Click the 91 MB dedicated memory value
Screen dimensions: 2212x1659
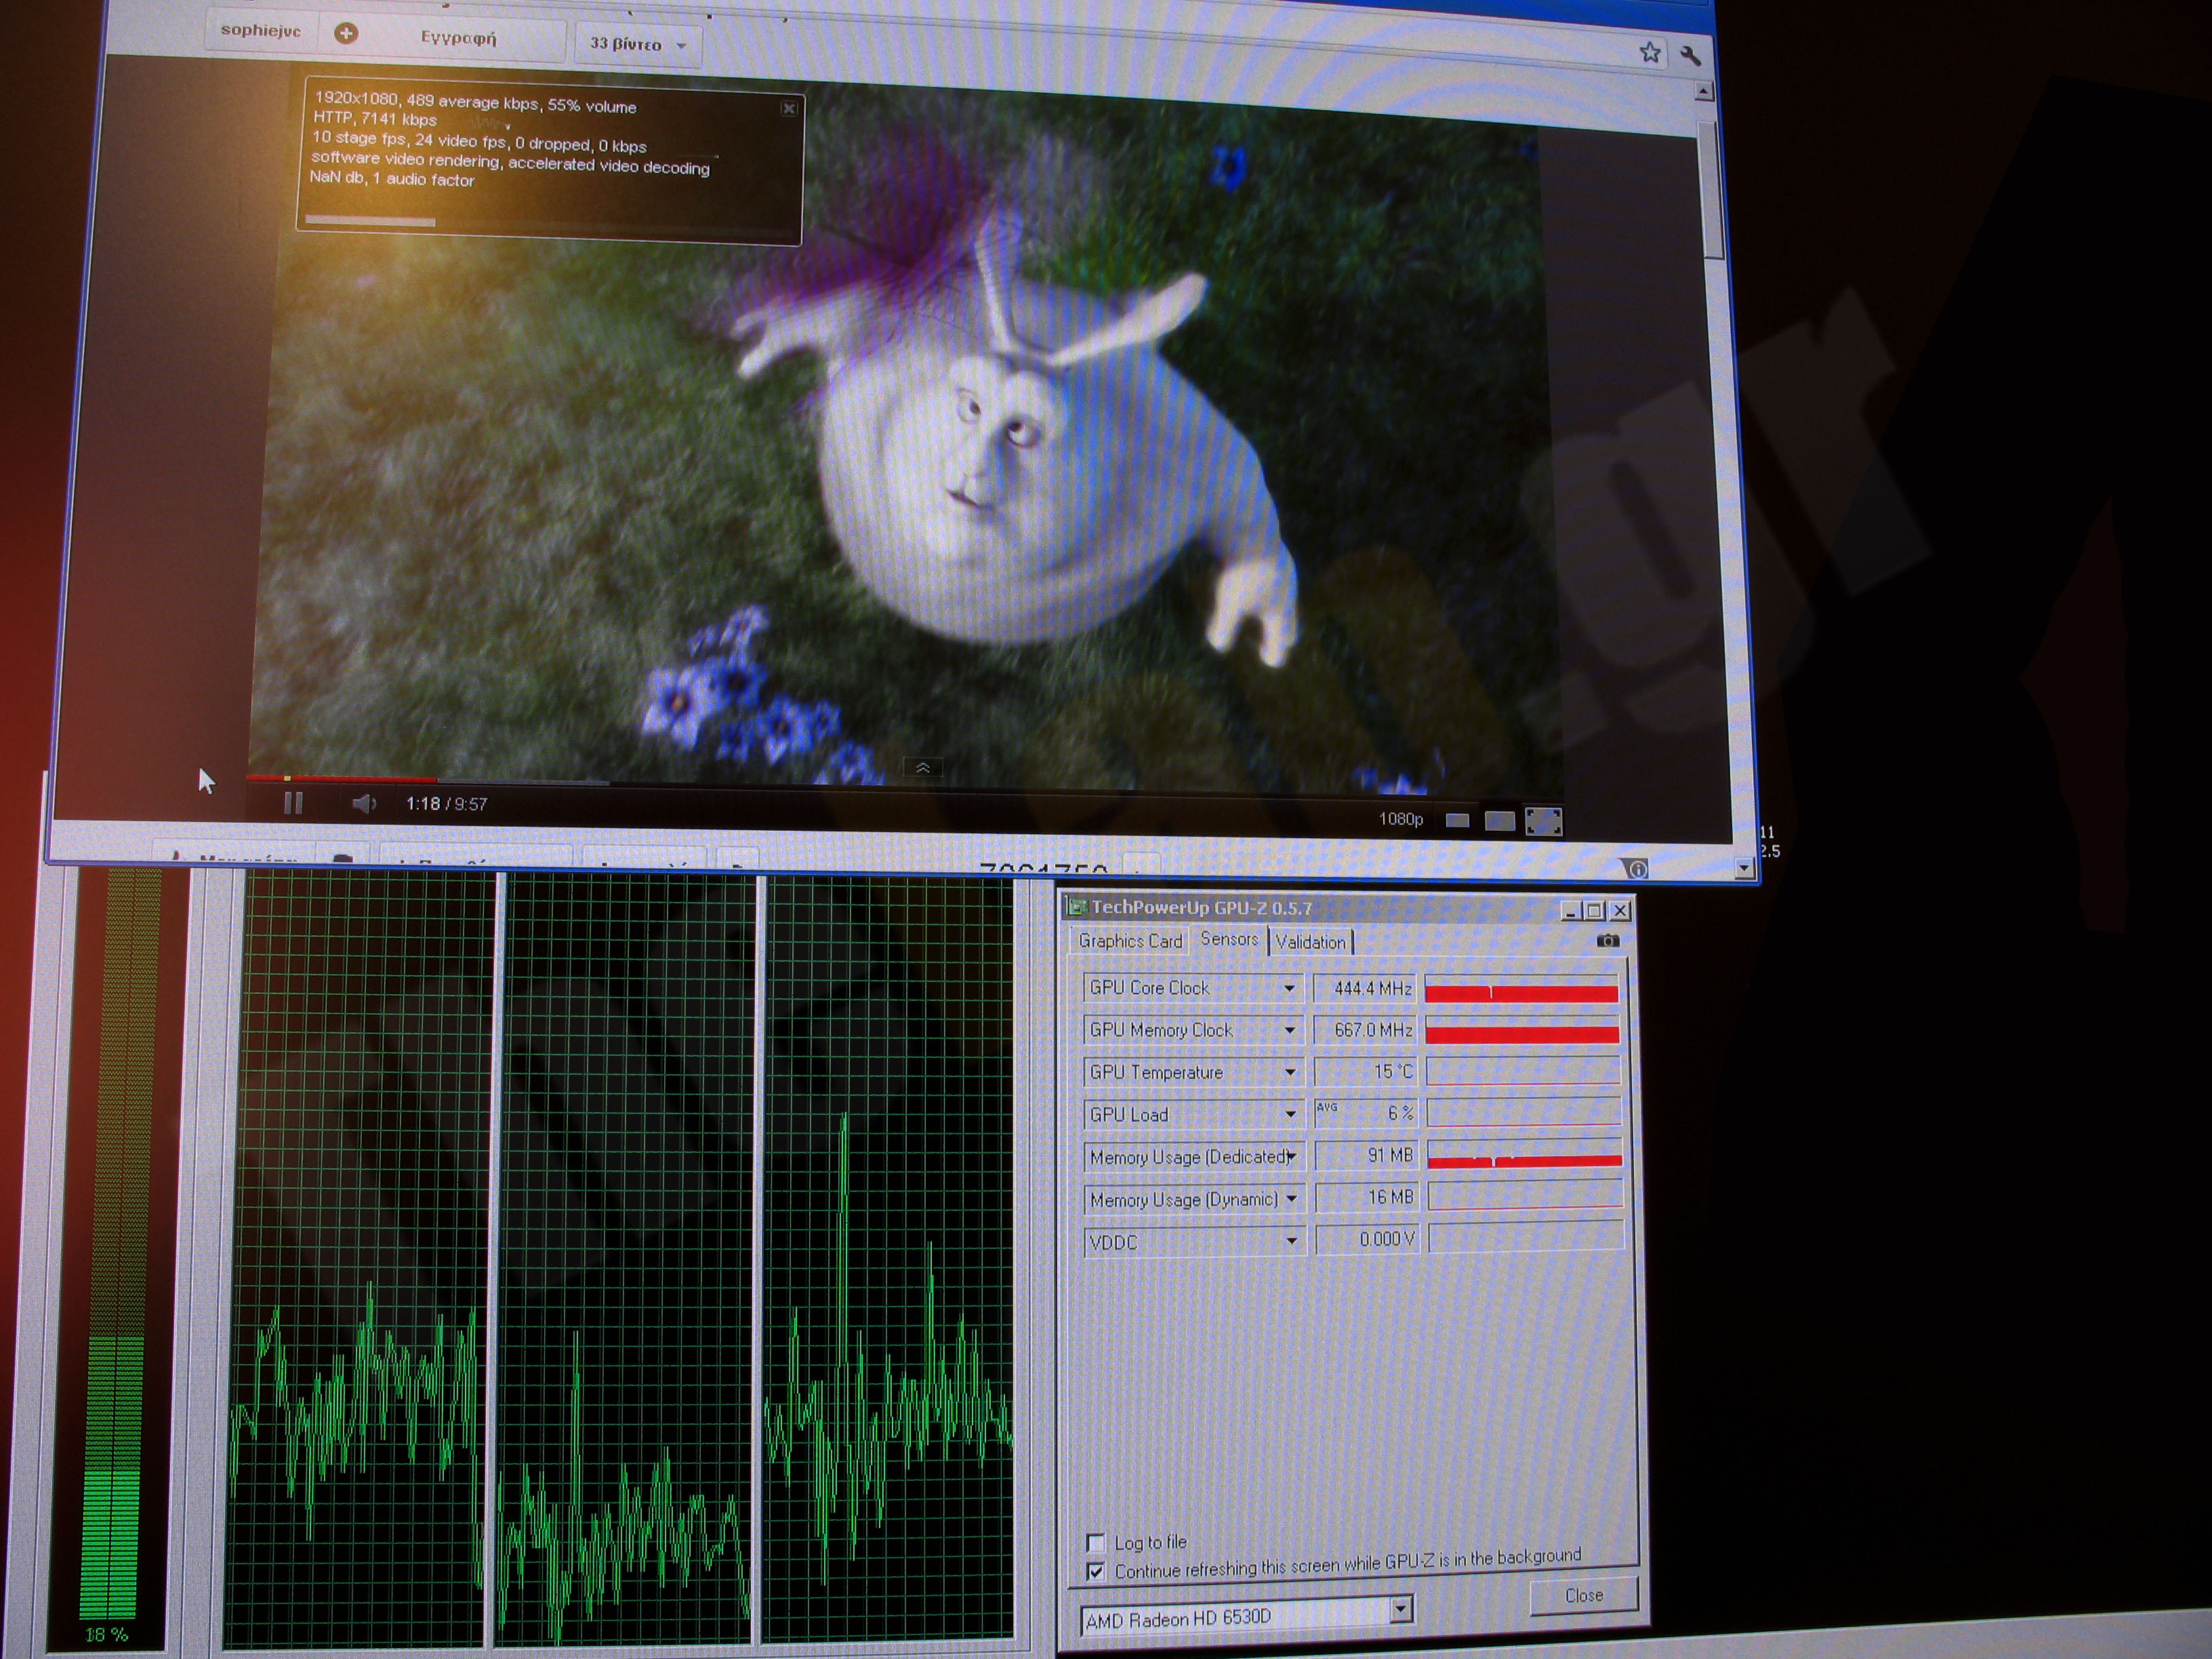click(x=1367, y=1155)
